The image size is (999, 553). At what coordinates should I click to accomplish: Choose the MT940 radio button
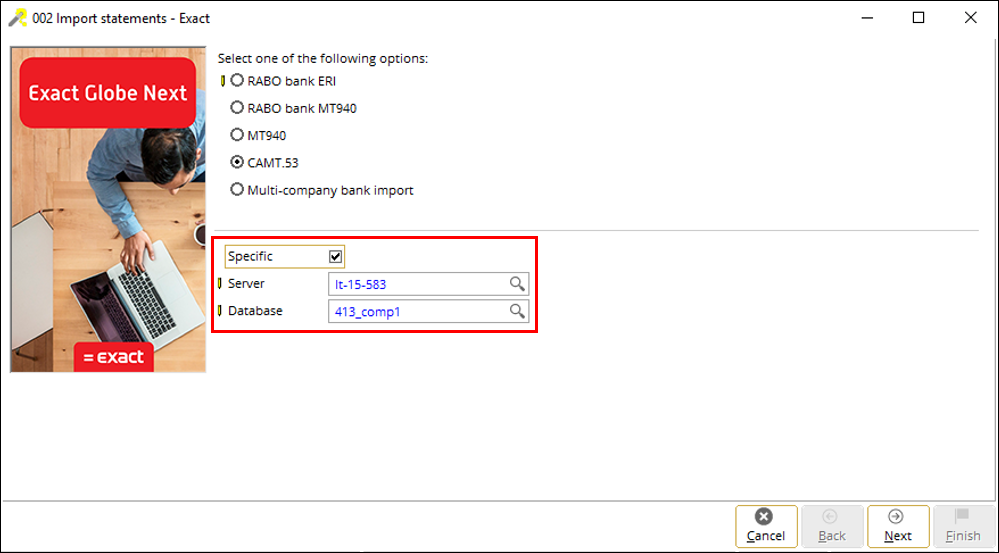click(237, 135)
